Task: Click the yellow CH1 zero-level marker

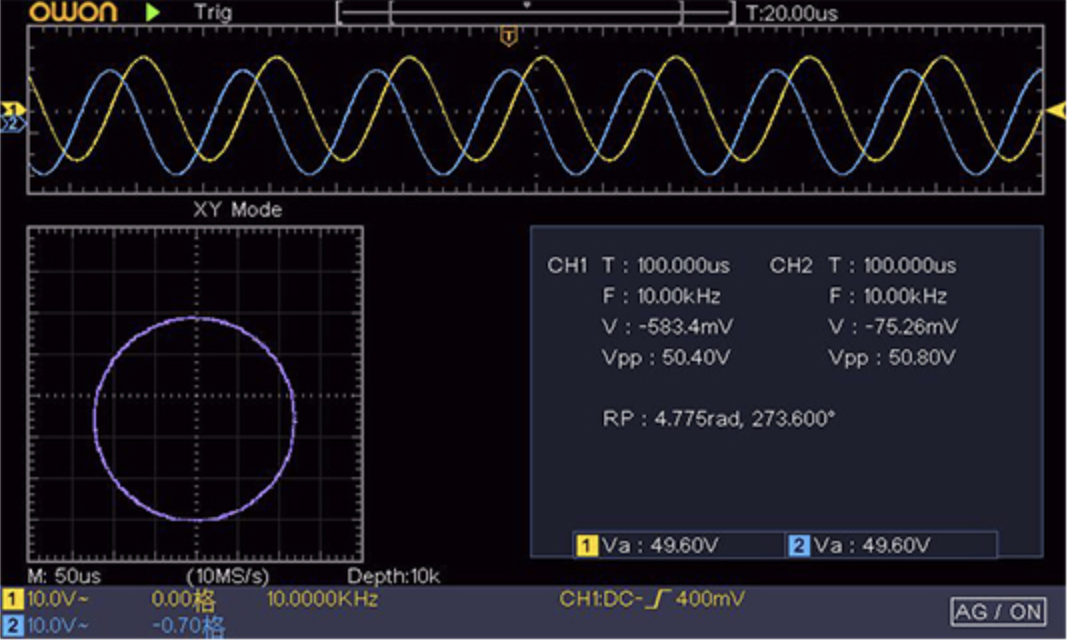Action: (x=14, y=108)
